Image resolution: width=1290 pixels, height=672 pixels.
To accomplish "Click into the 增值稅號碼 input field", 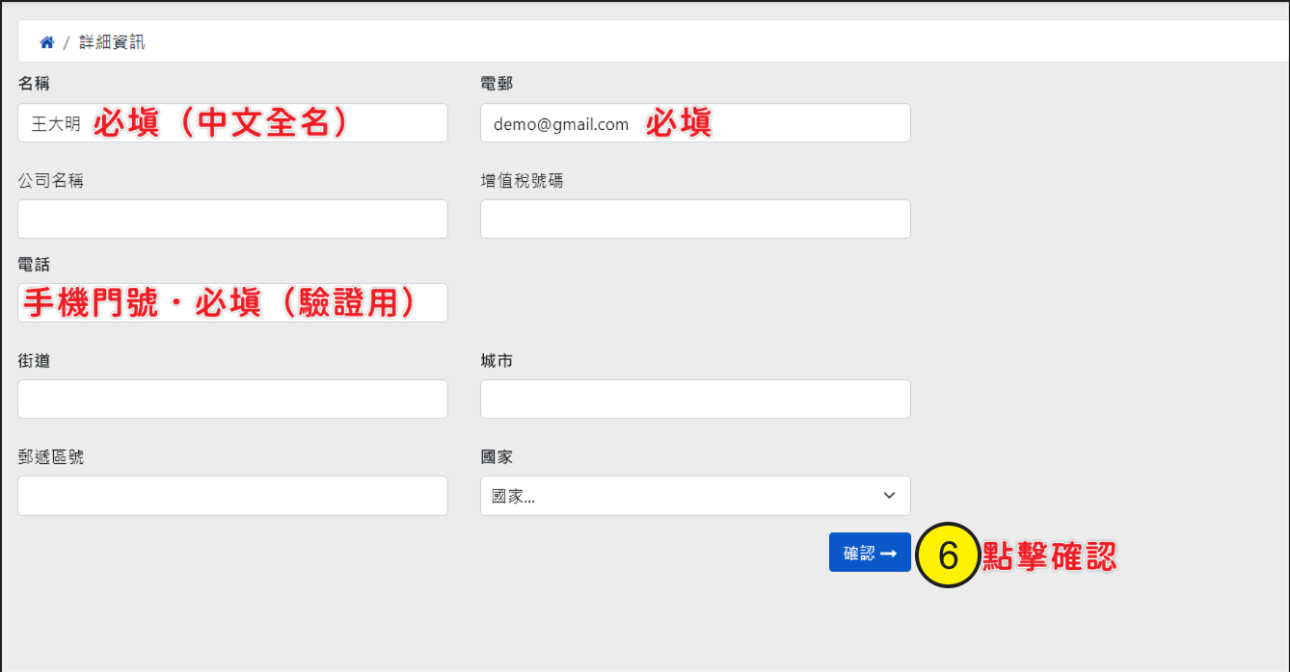I will click(695, 219).
